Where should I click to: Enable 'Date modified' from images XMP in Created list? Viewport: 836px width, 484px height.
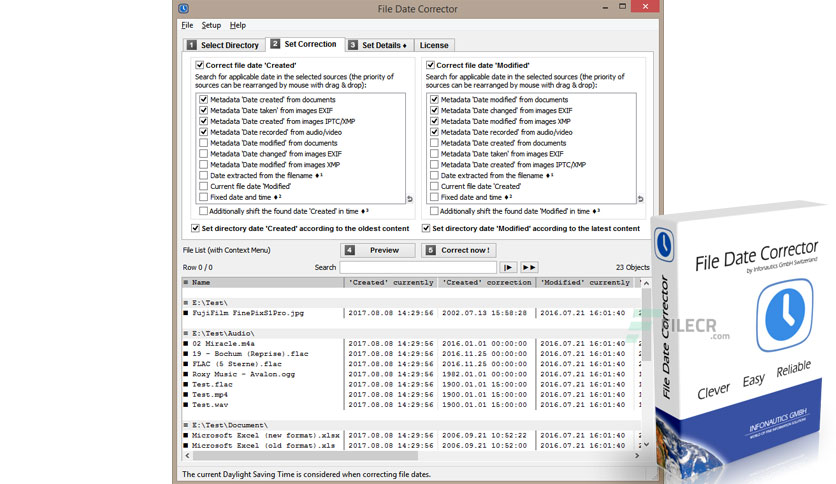tap(203, 165)
